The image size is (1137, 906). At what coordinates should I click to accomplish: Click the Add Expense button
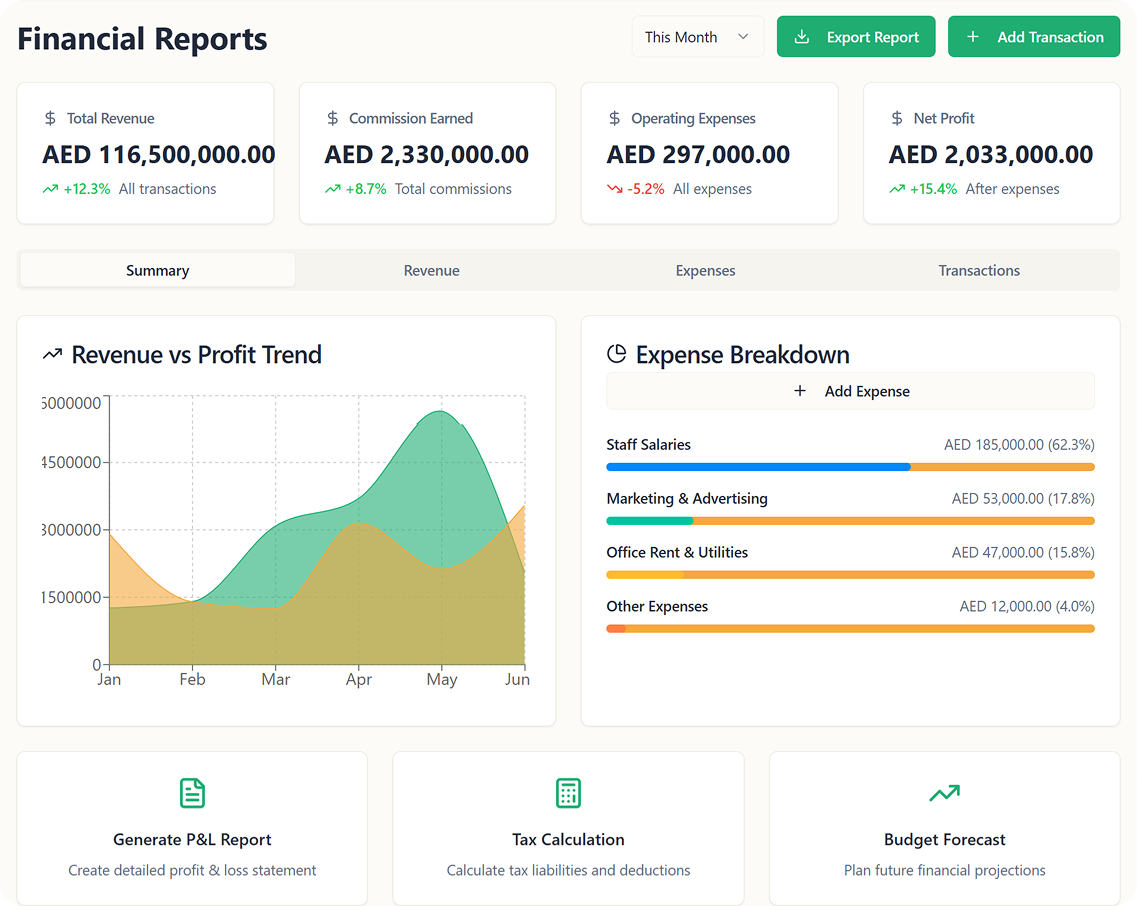[850, 391]
